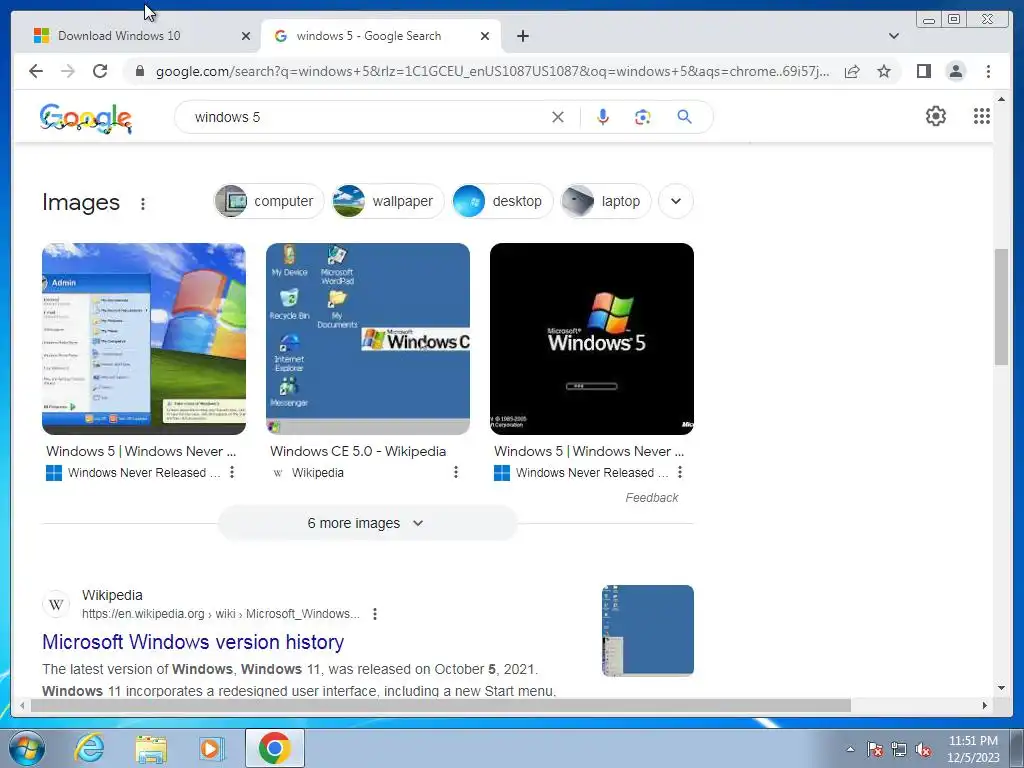Filter images by computer chip

269,201
